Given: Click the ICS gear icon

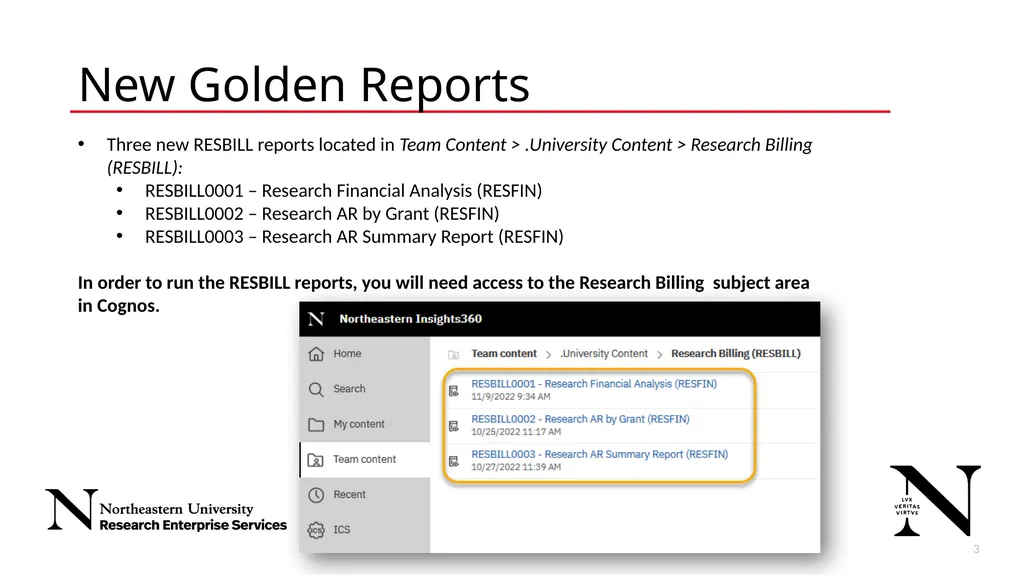Looking at the screenshot, I should tap(316, 530).
